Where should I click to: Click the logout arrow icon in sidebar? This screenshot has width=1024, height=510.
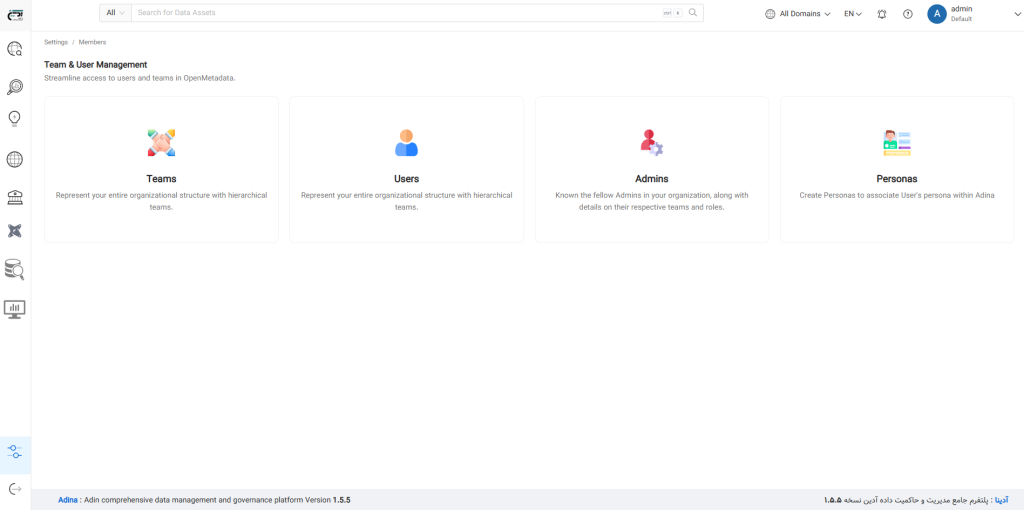click(15, 489)
